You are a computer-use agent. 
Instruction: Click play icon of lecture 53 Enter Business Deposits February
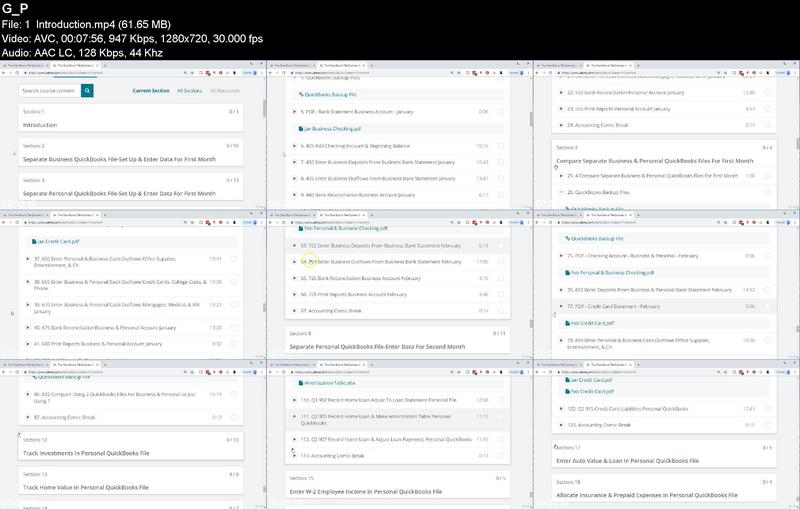[x=294, y=246]
